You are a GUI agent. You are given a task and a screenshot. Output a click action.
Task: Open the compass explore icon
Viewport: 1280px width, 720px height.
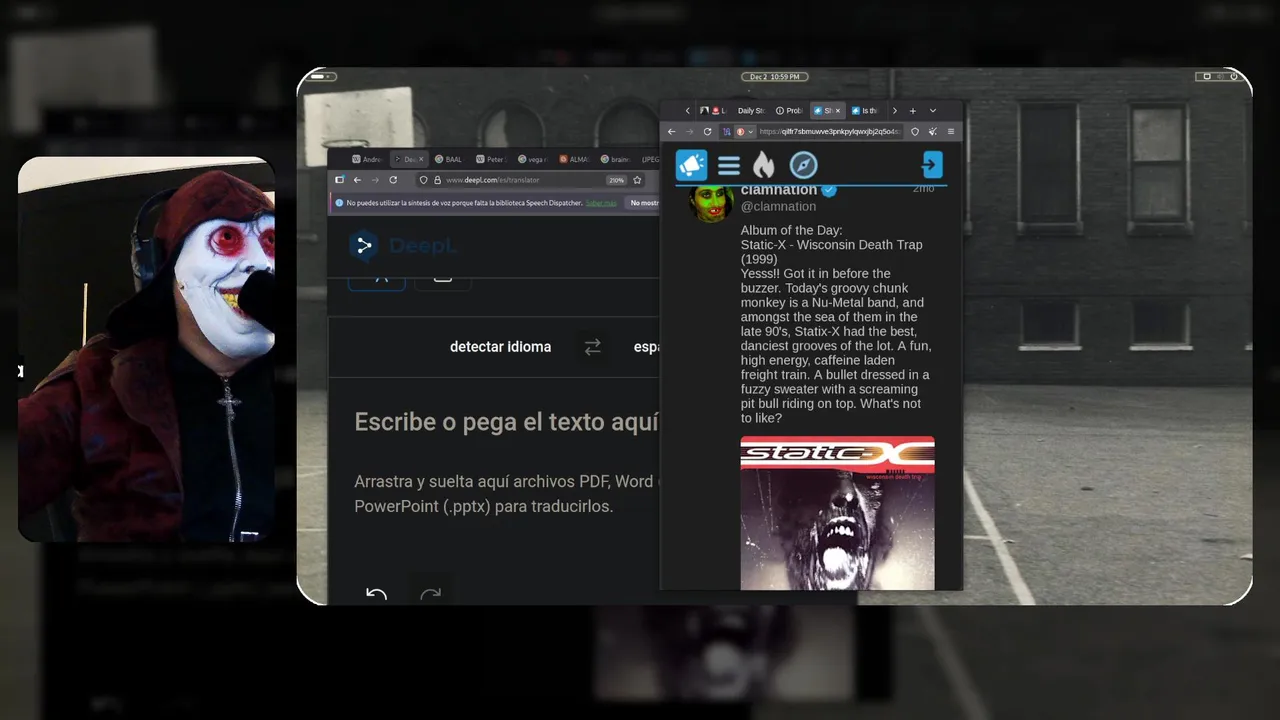click(x=803, y=165)
